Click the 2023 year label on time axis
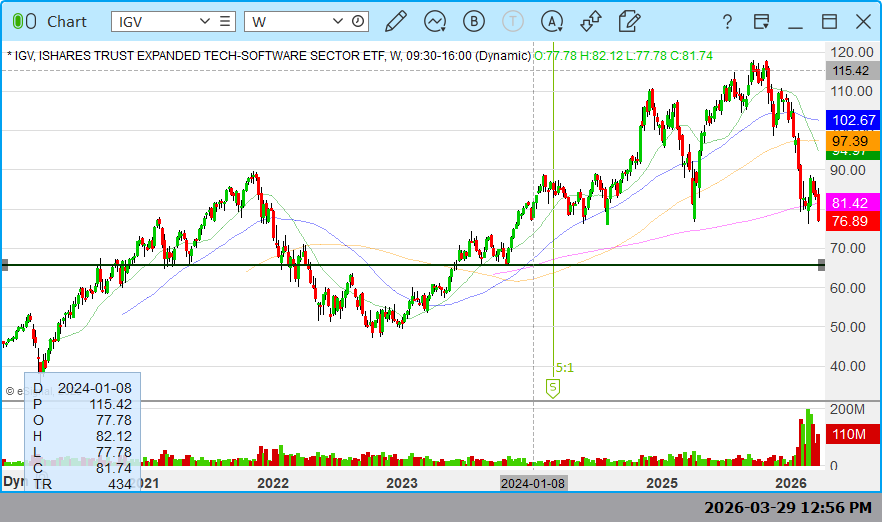882x522 pixels. click(402, 483)
